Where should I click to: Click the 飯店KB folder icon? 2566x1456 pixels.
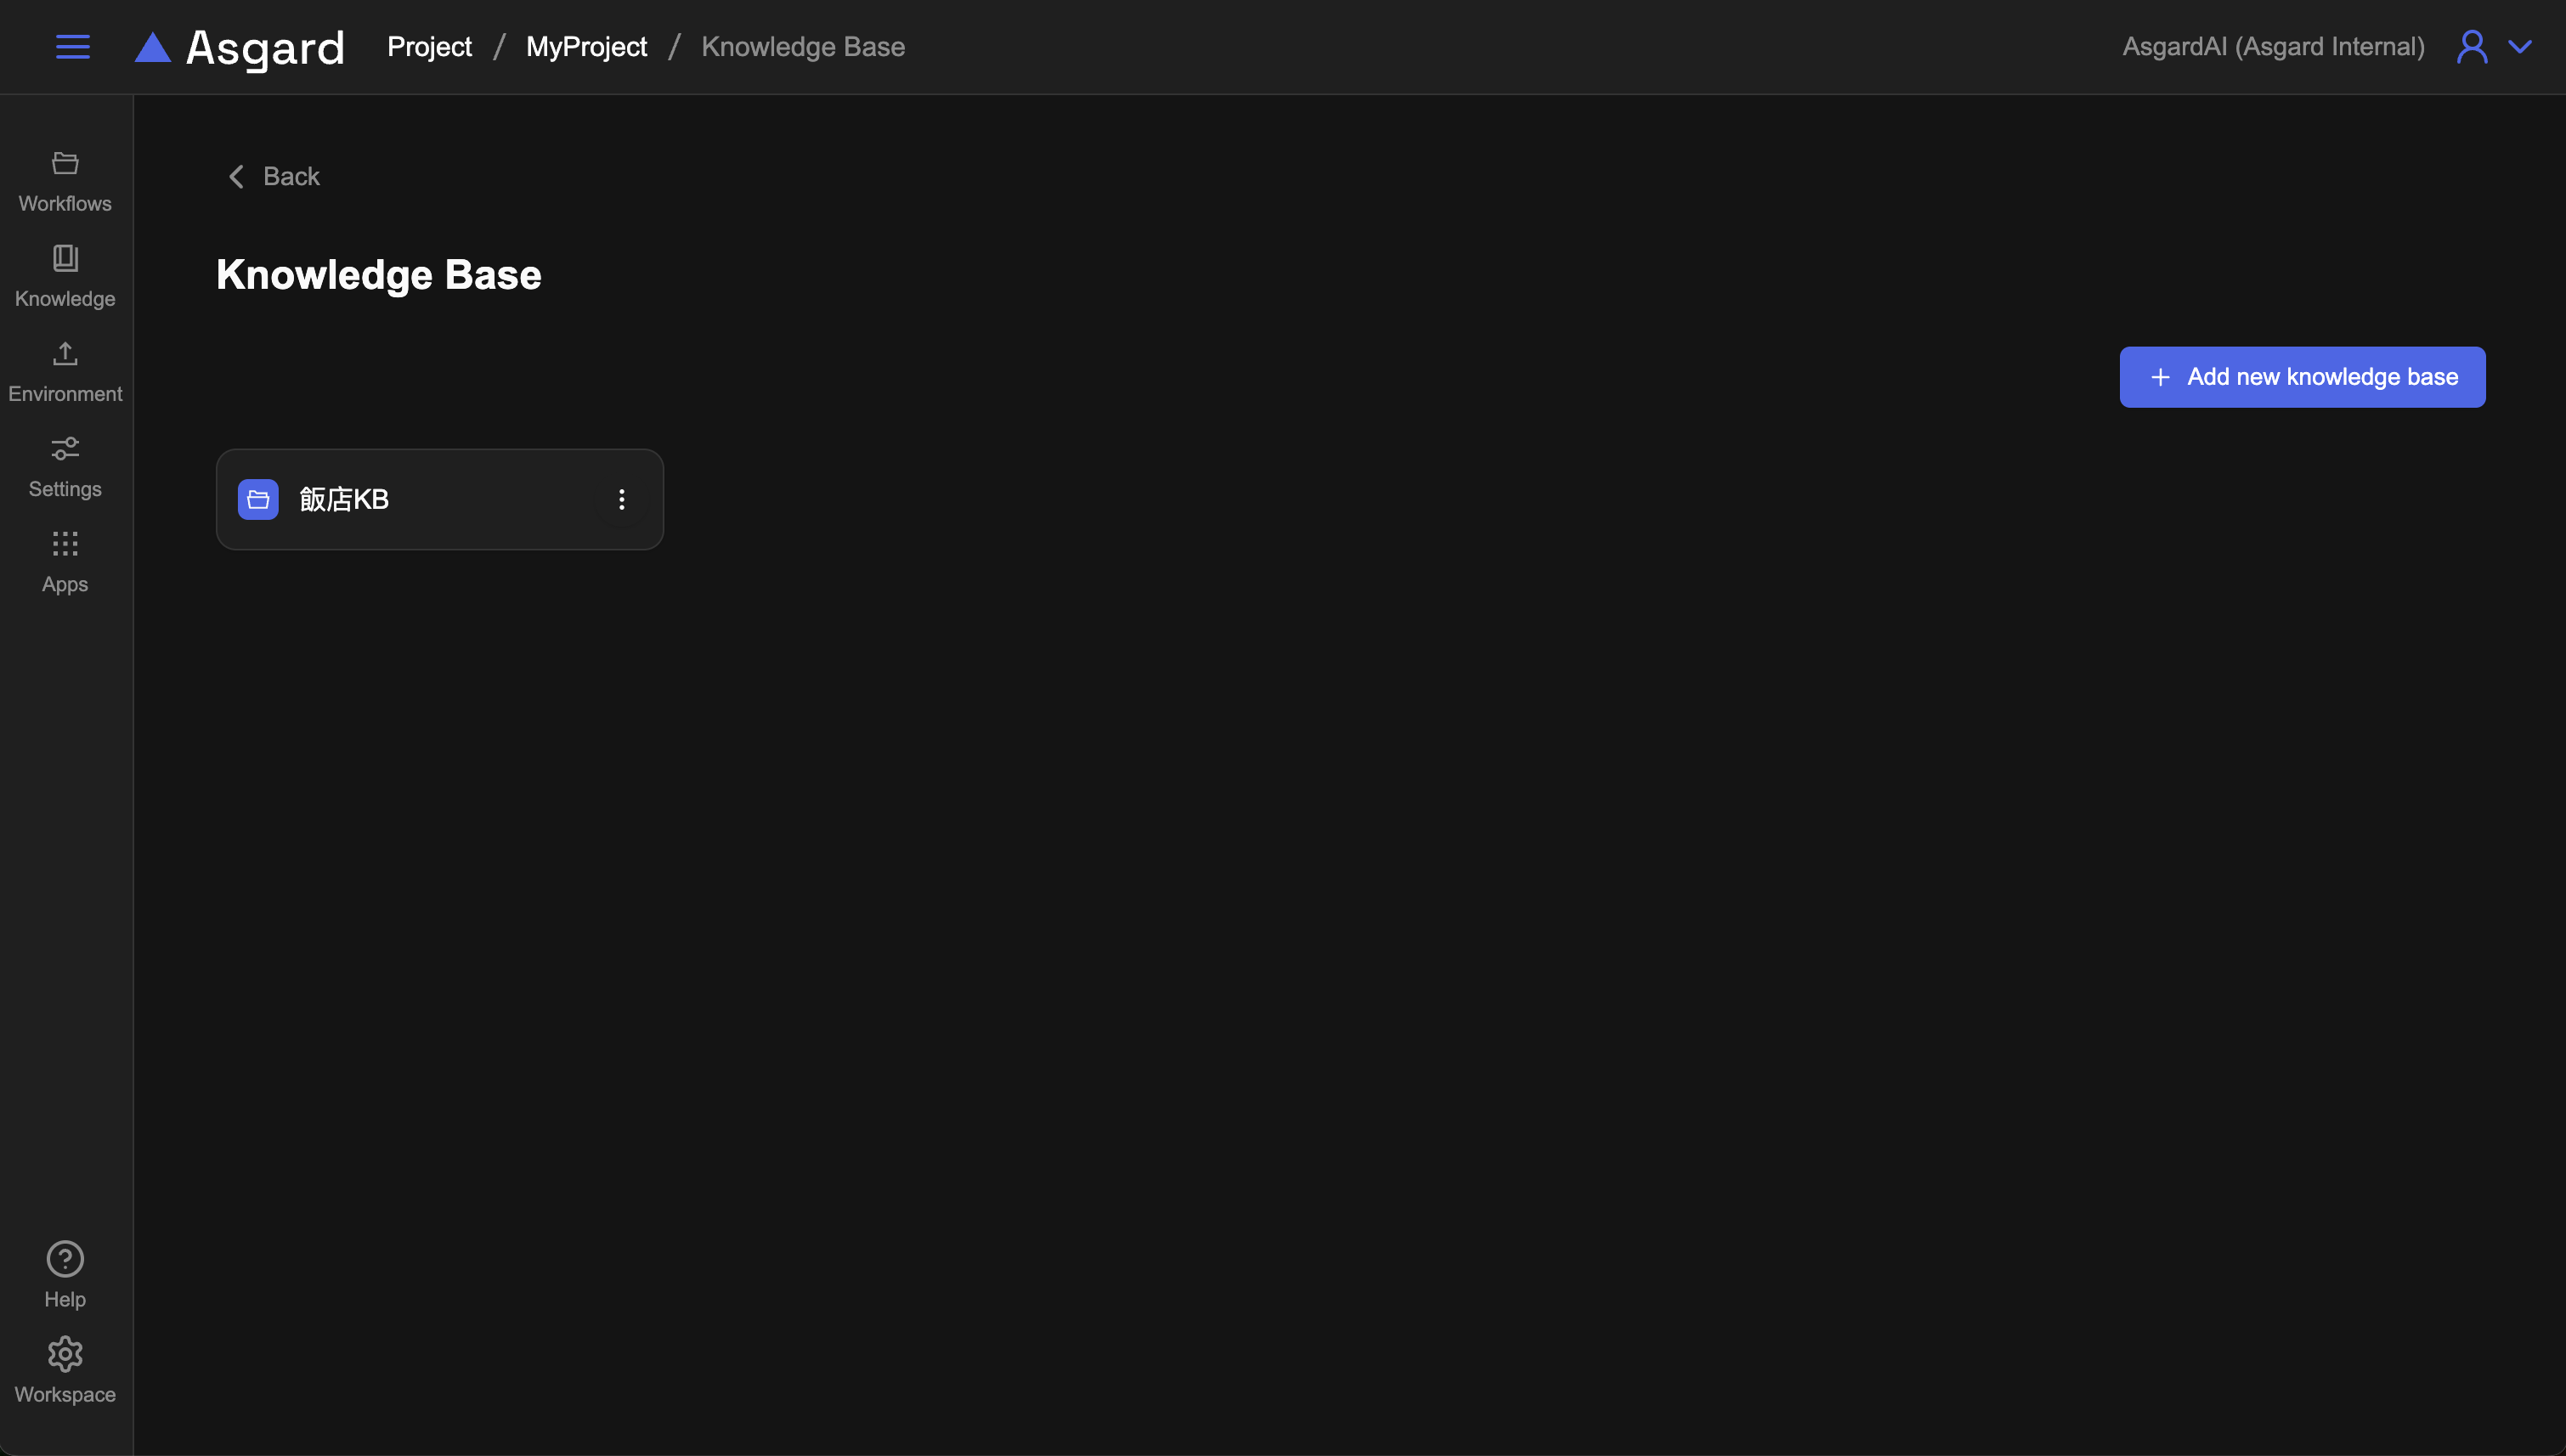(x=258, y=499)
